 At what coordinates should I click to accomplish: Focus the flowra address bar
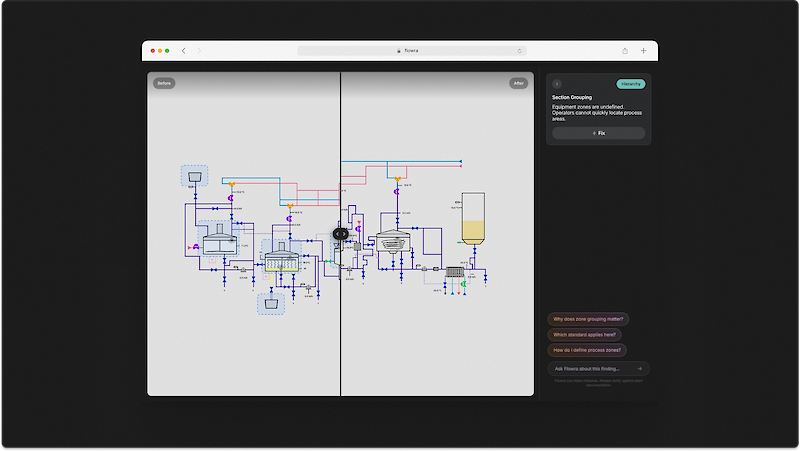click(412, 51)
